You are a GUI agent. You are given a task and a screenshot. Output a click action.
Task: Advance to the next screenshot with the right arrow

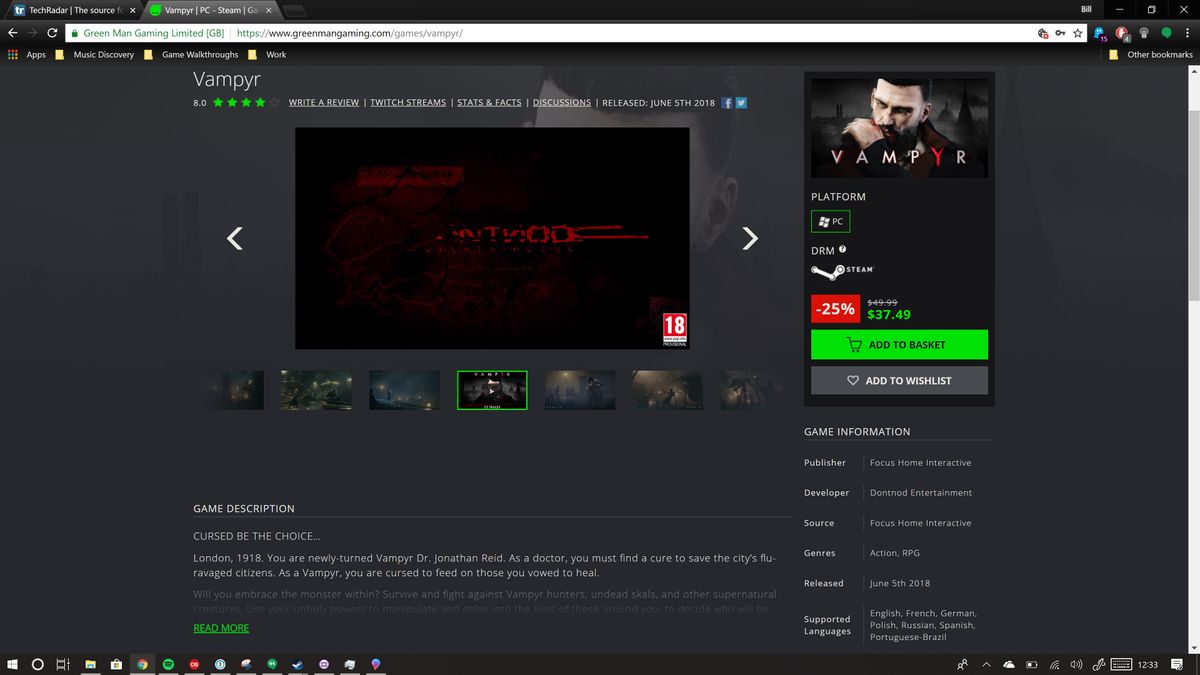coord(749,239)
